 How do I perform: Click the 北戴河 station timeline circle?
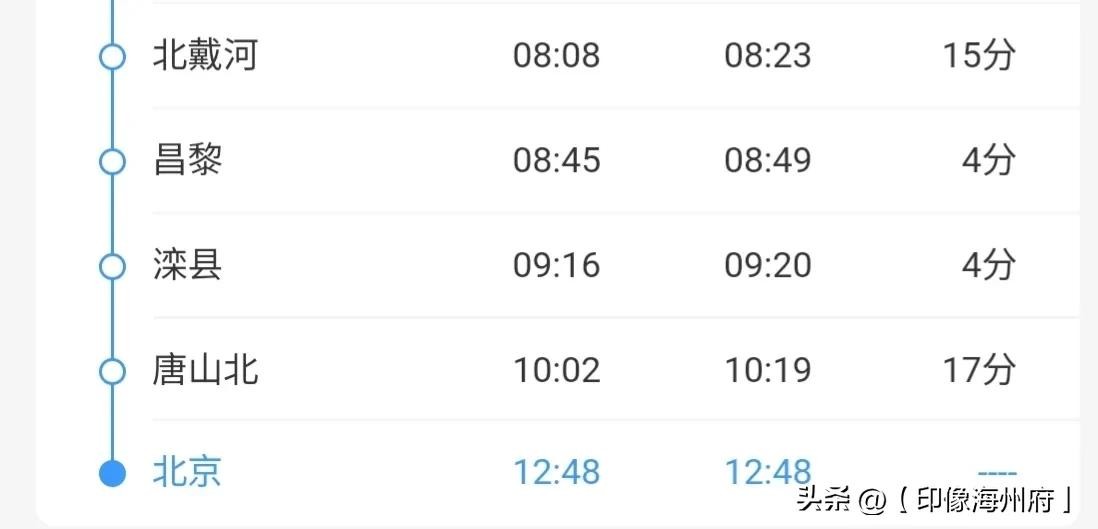(x=113, y=56)
